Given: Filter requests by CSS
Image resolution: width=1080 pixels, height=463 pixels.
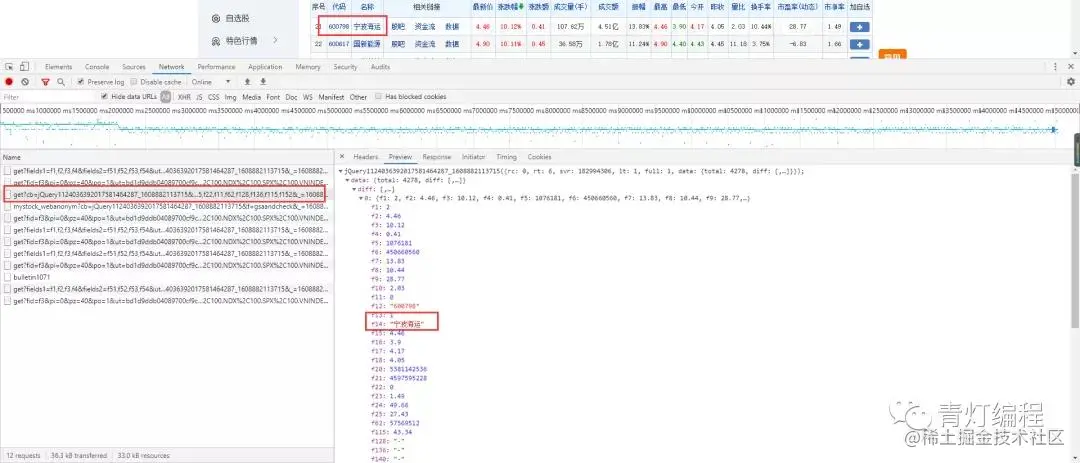Looking at the screenshot, I should 214,97.
